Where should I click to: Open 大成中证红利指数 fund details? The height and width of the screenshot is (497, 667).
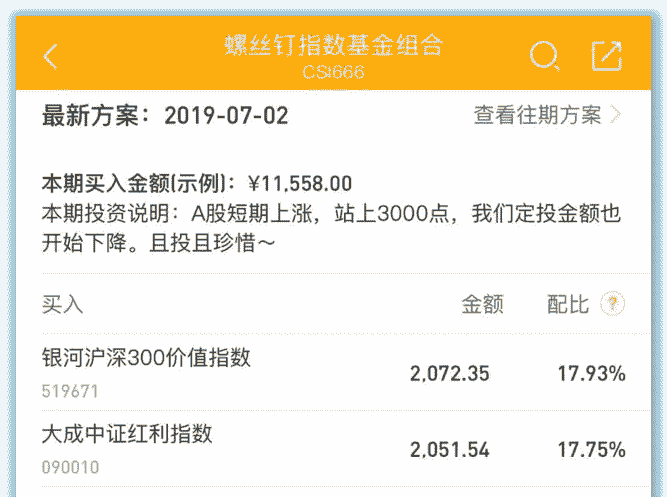(127, 435)
